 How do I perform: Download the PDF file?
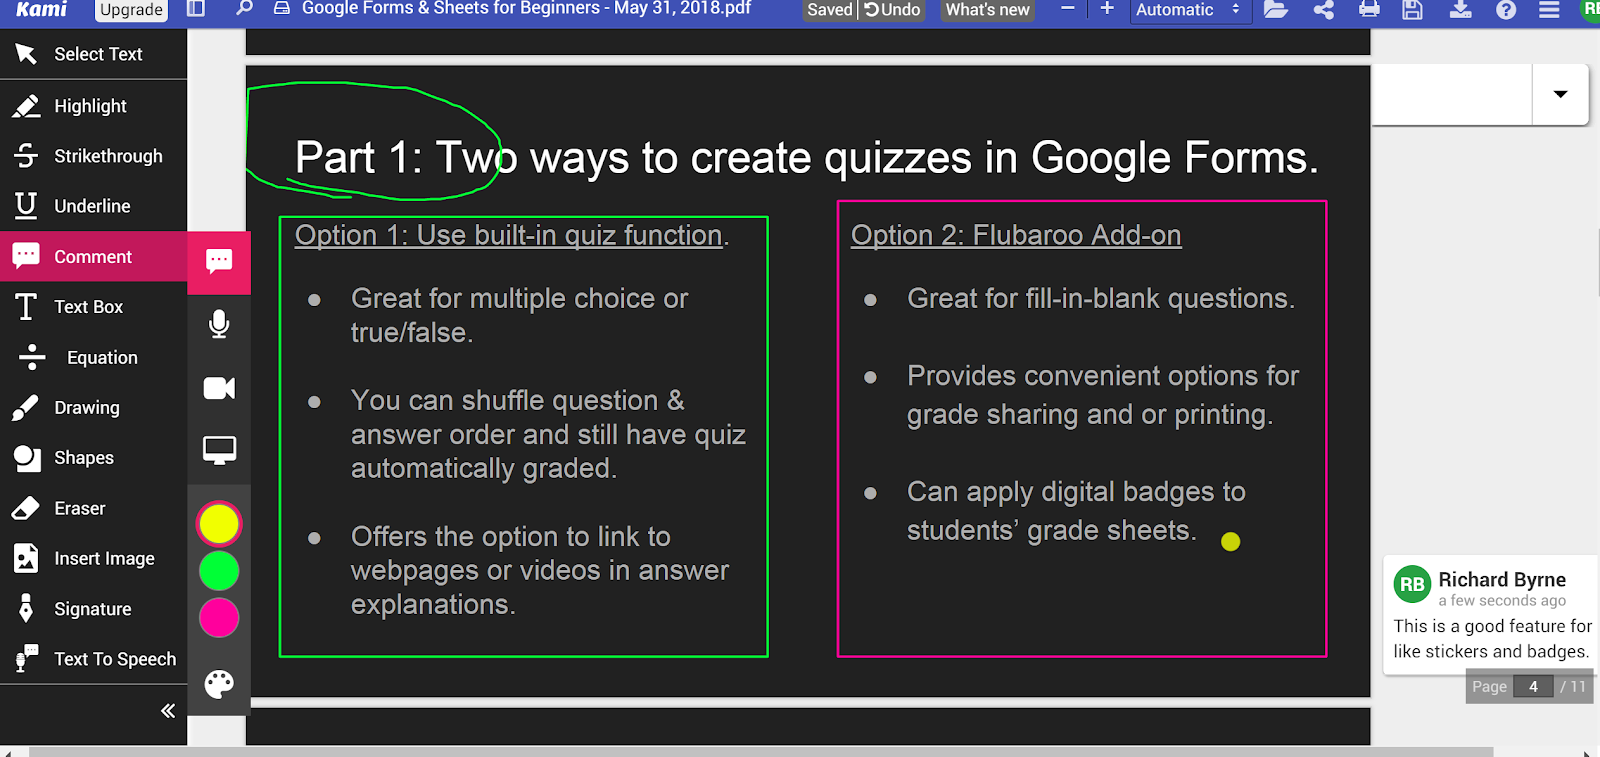point(1460,10)
